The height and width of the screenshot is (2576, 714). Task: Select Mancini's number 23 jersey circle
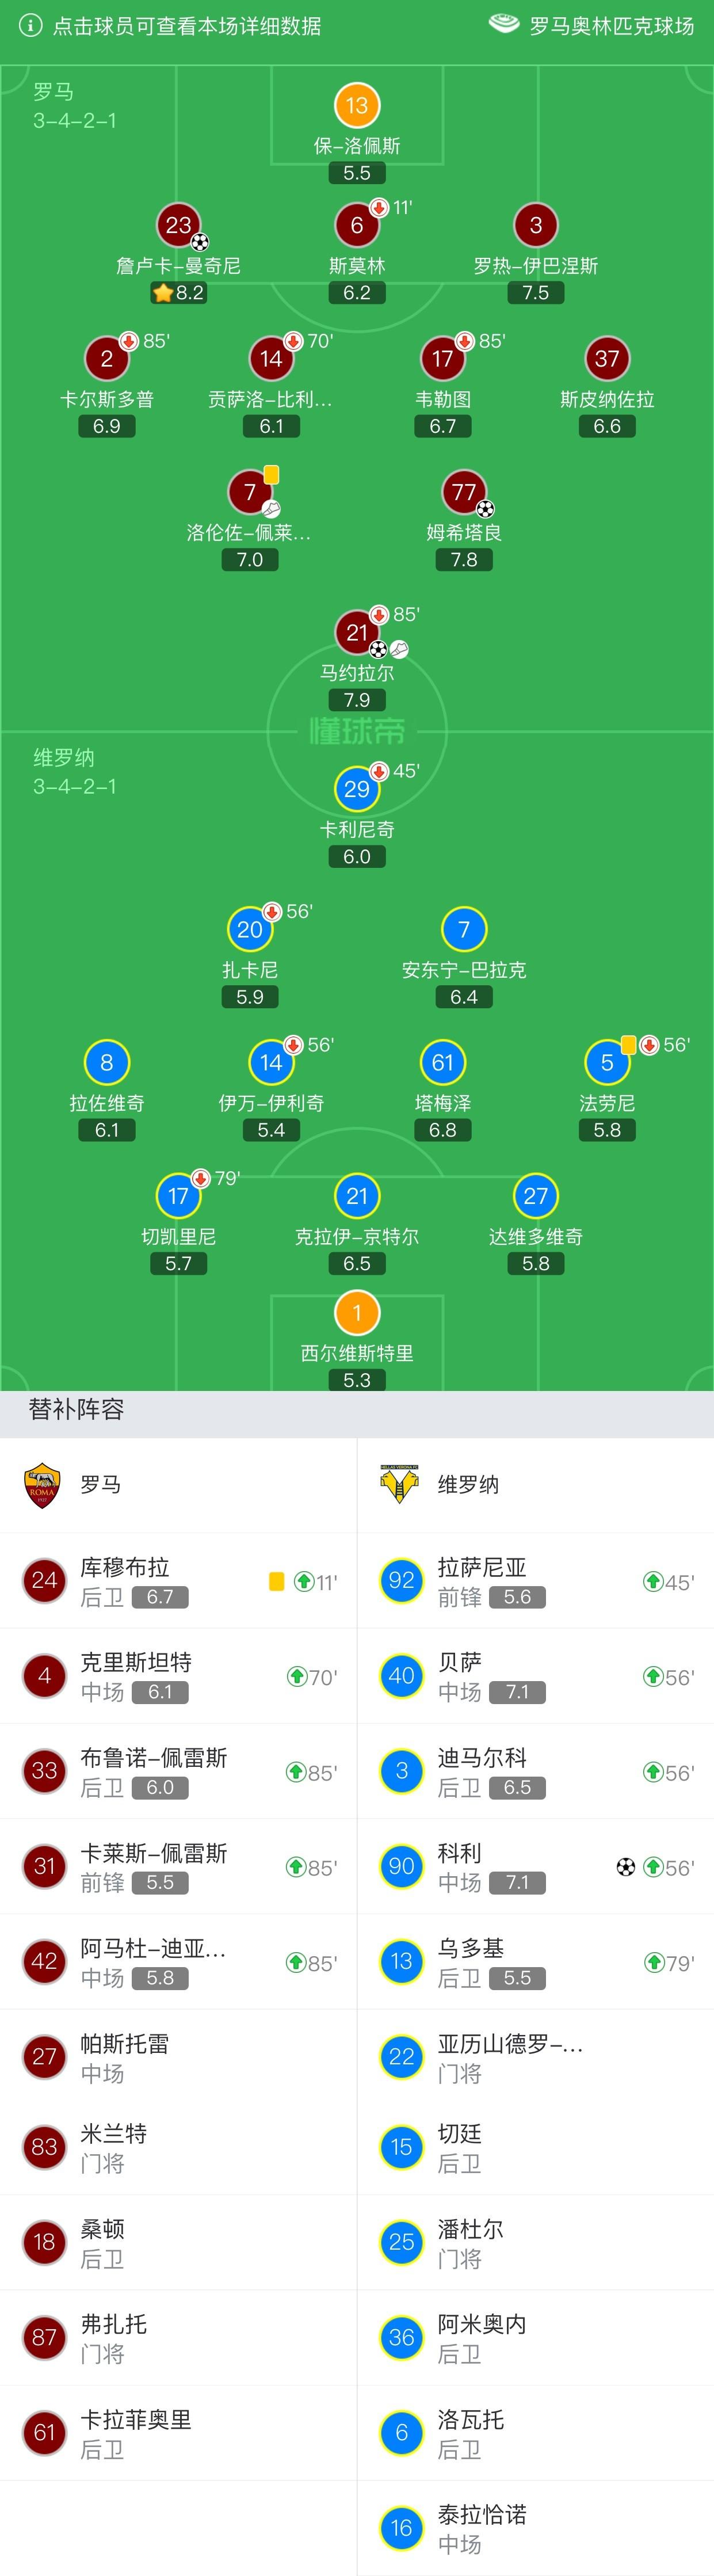(179, 226)
